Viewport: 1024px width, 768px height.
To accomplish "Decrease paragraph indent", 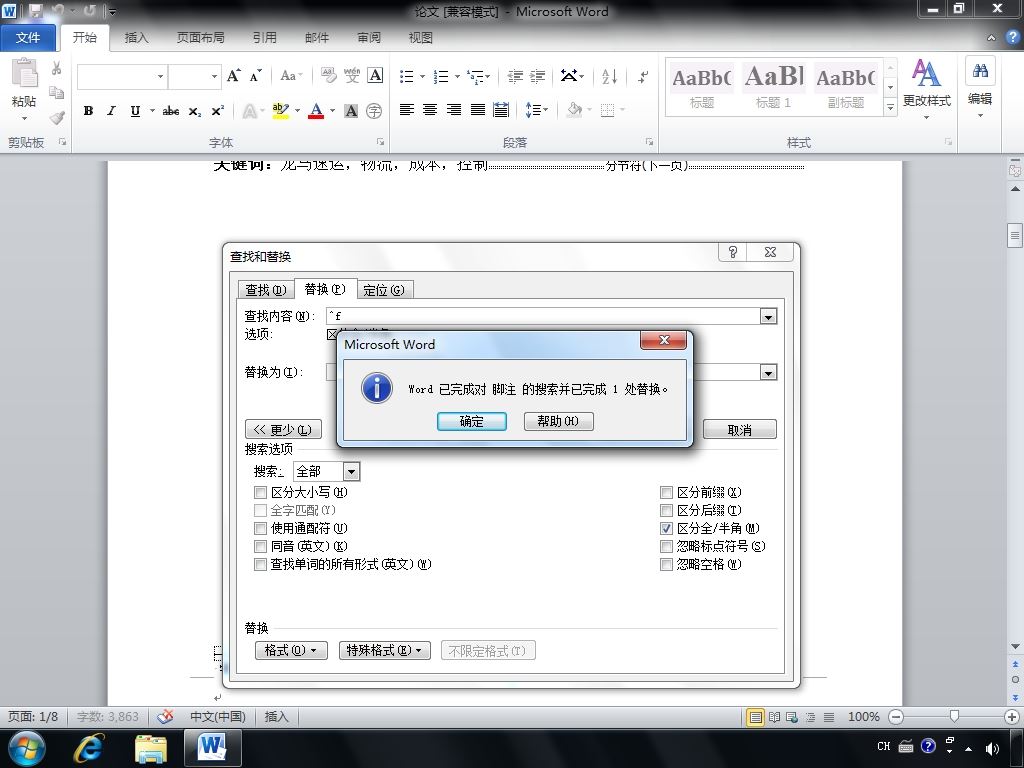I will pos(515,76).
